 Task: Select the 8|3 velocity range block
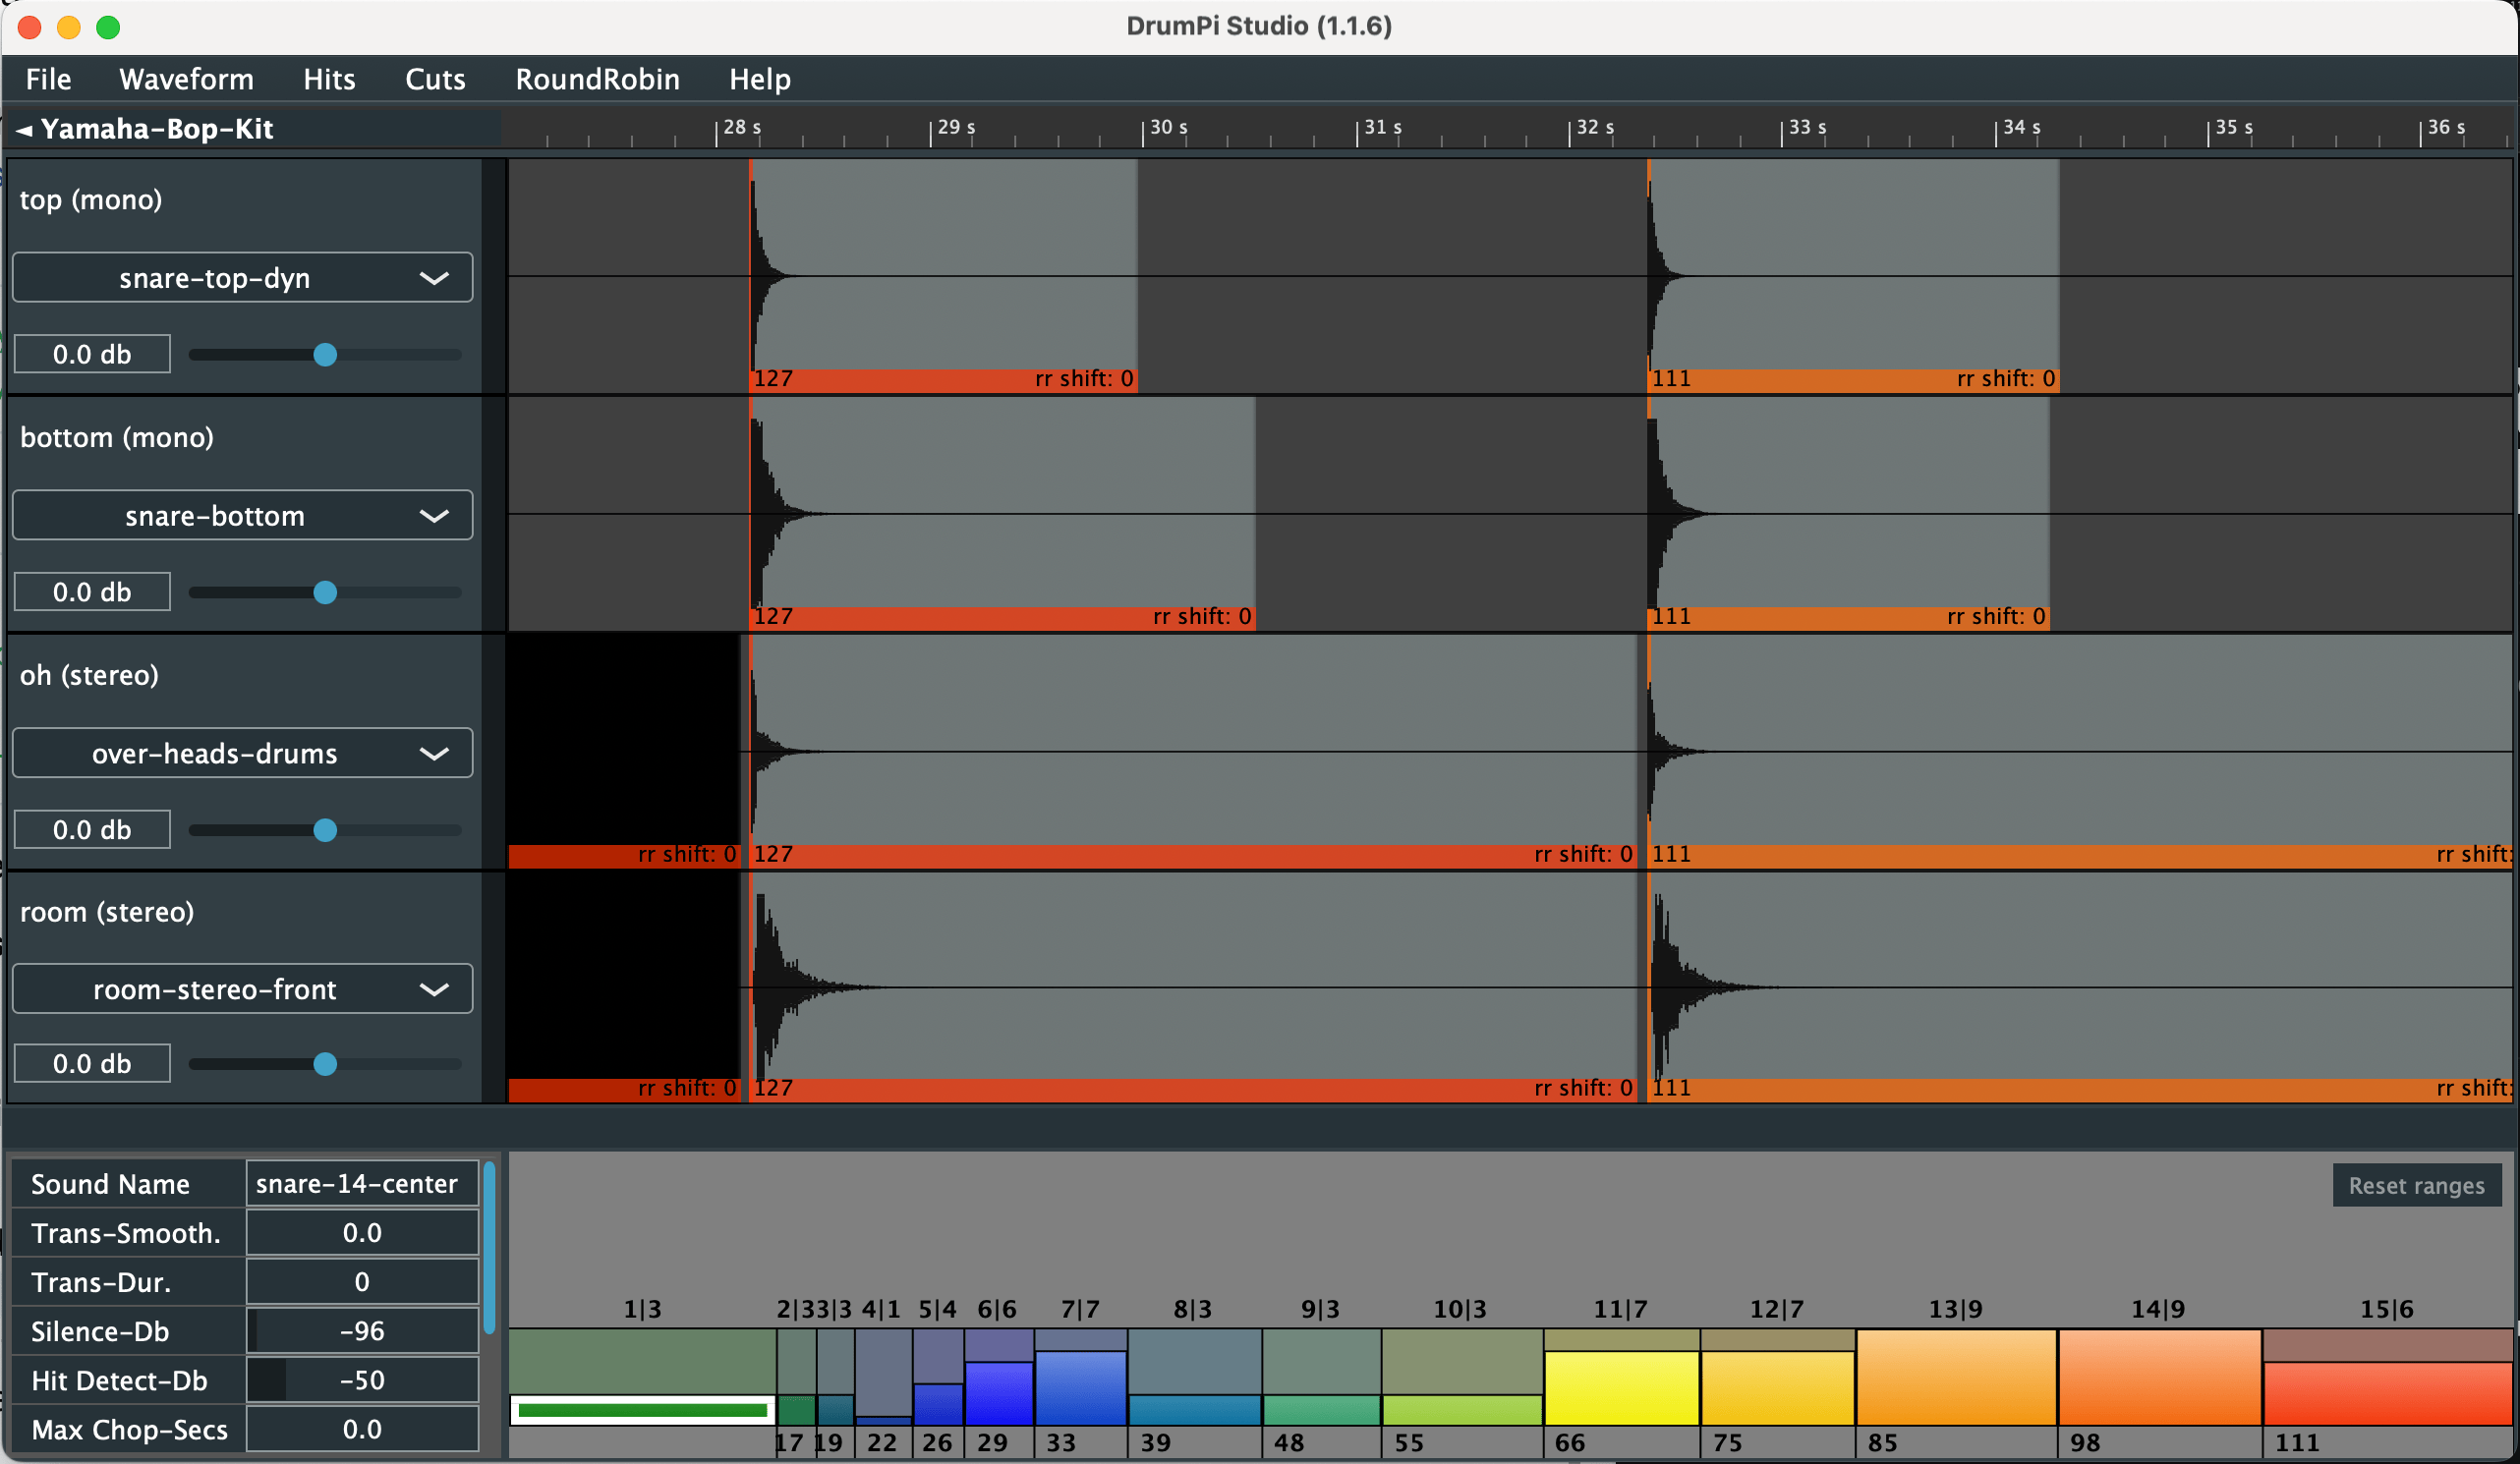pos(1194,1377)
